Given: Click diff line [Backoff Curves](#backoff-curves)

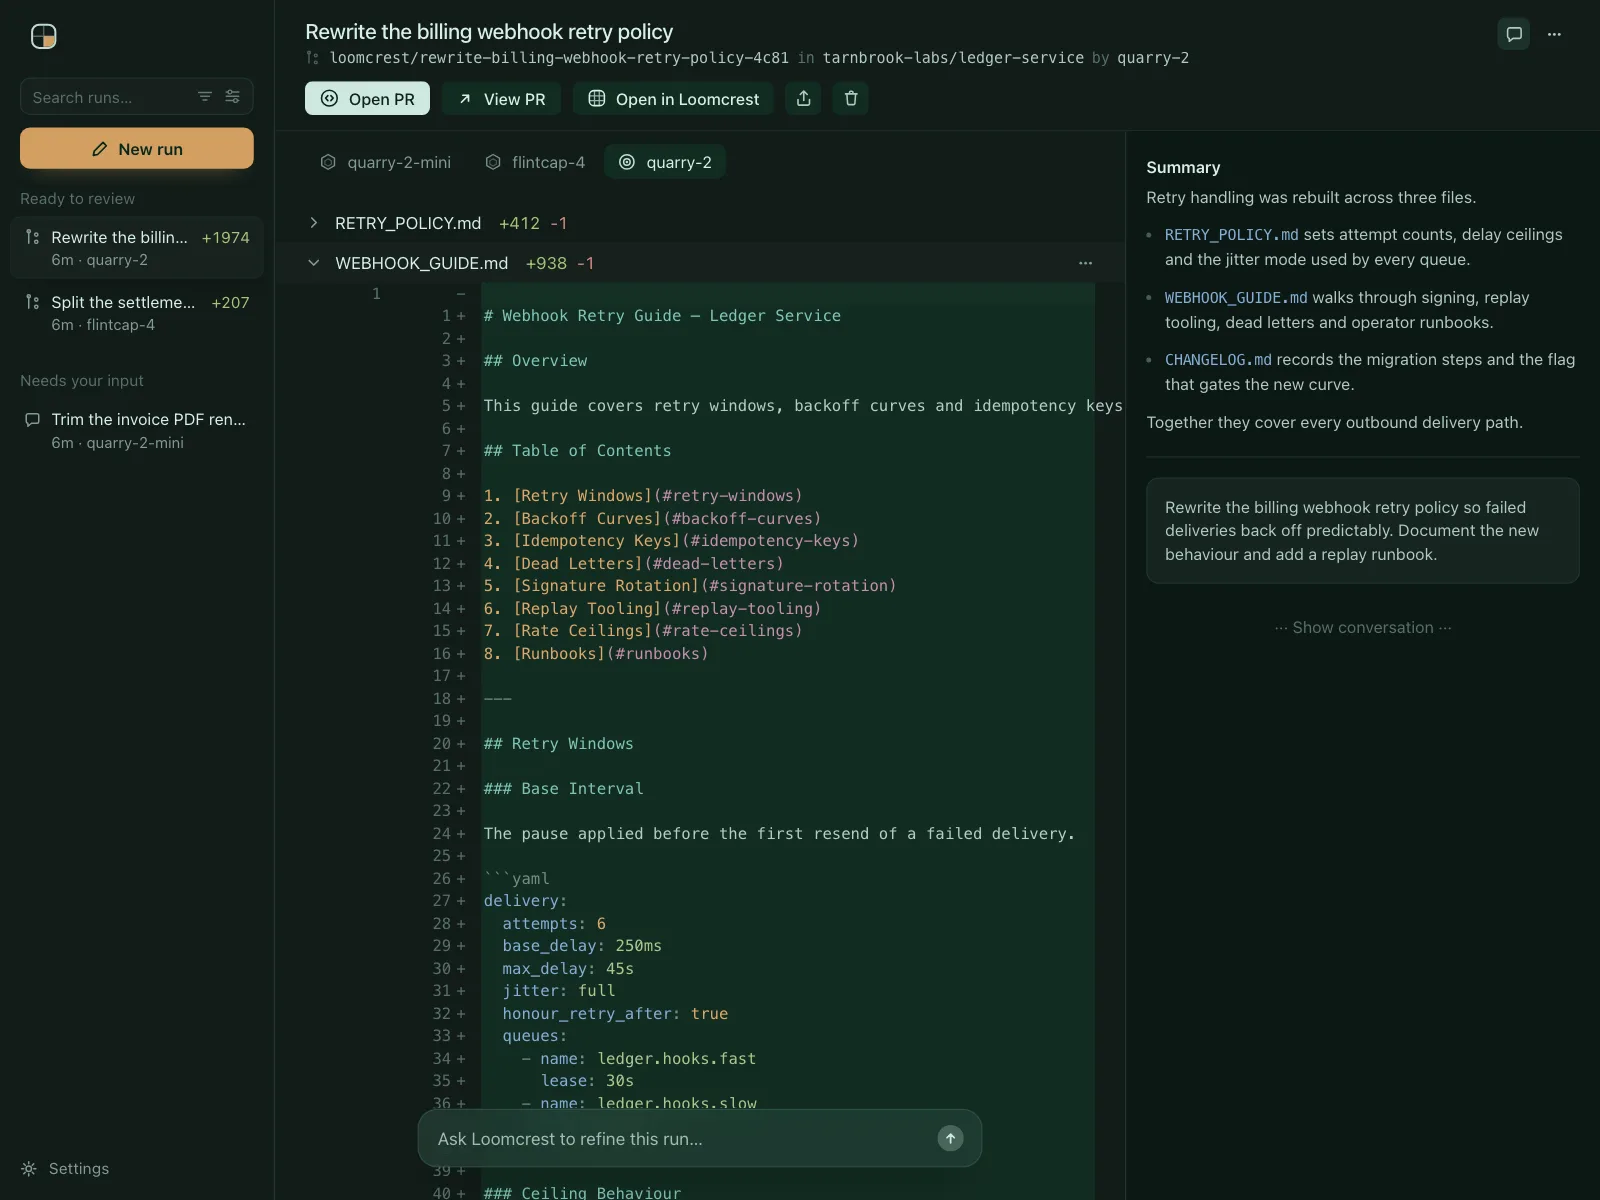Looking at the screenshot, I should (x=652, y=519).
